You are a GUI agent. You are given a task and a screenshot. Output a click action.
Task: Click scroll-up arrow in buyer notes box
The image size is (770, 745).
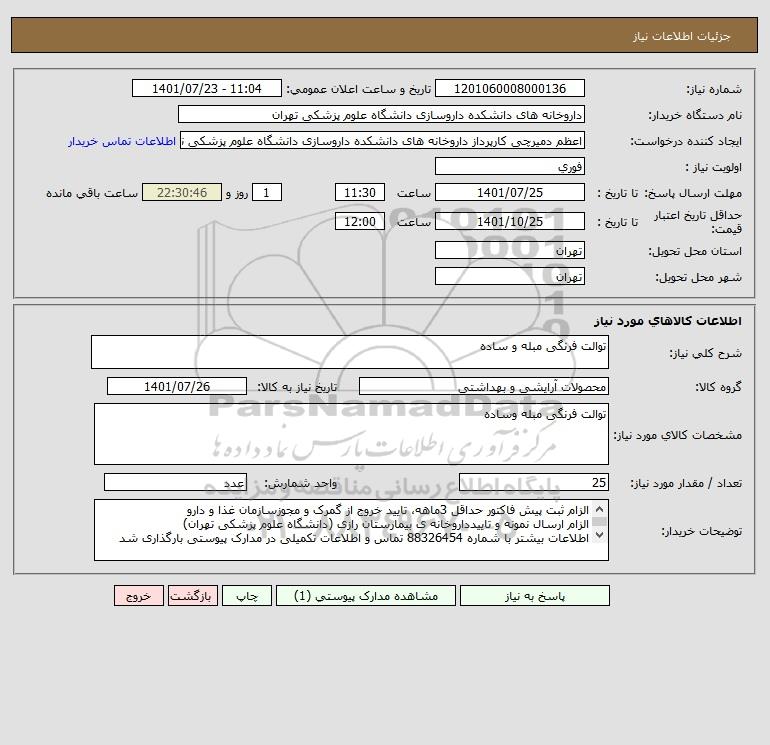click(599, 510)
